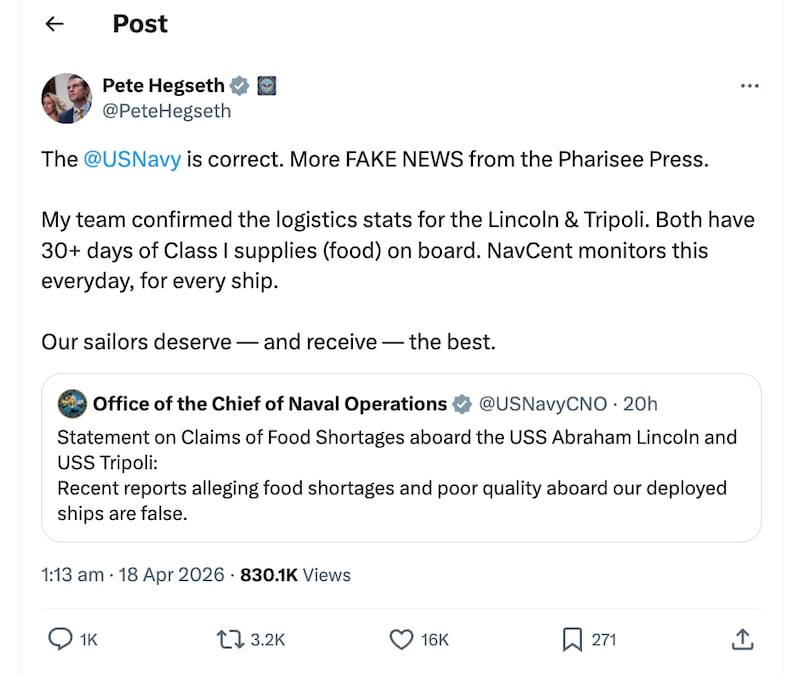Open the quoted food shortages statement
Viewport: 800px width, 675px height.
pos(400,475)
